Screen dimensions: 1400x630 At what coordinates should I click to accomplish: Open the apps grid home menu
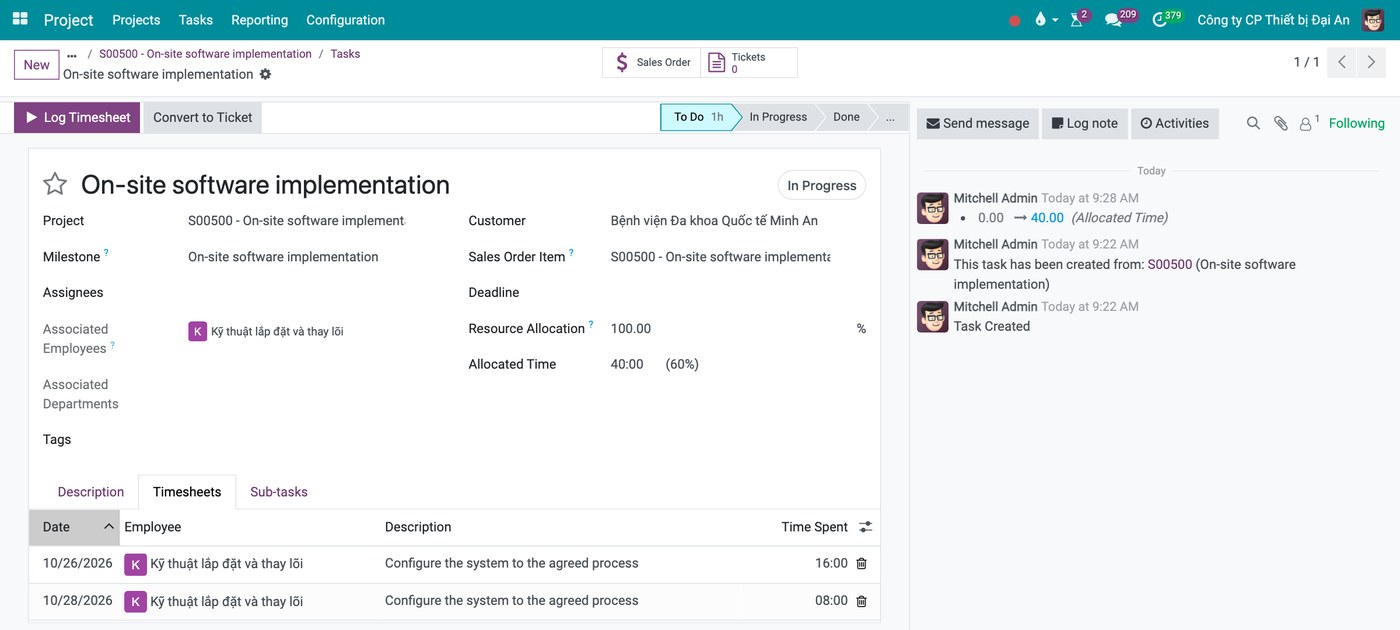(20, 19)
